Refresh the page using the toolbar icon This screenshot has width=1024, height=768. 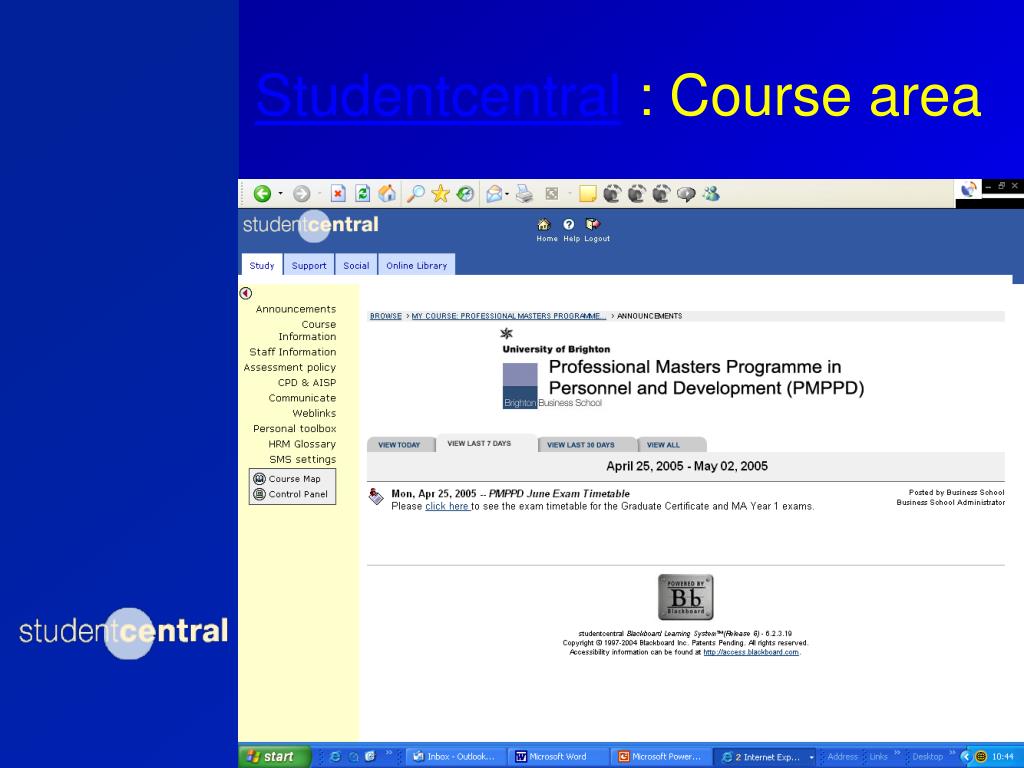pyautogui.click(x=362, y=194)
